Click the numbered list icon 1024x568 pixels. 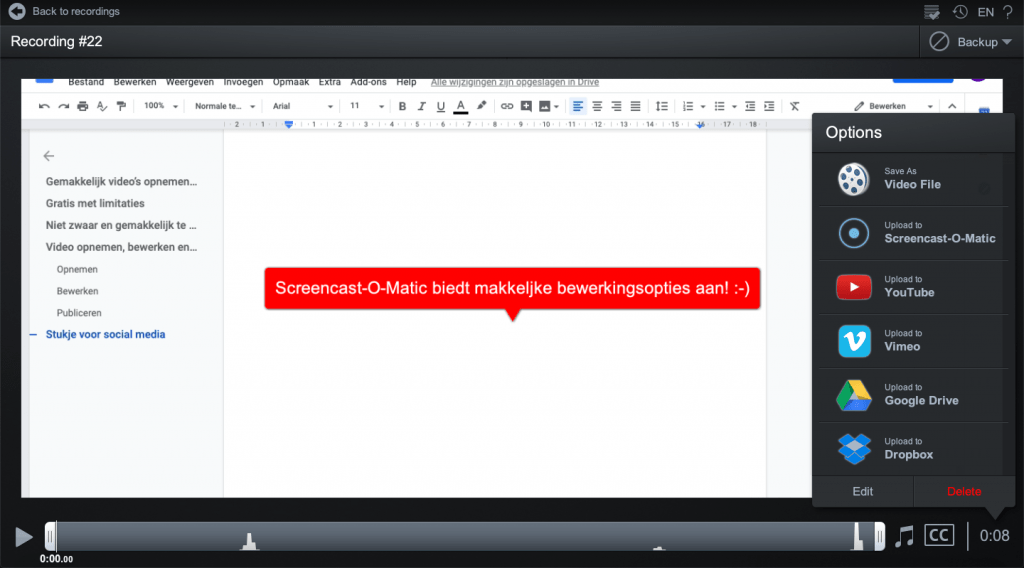688,106
